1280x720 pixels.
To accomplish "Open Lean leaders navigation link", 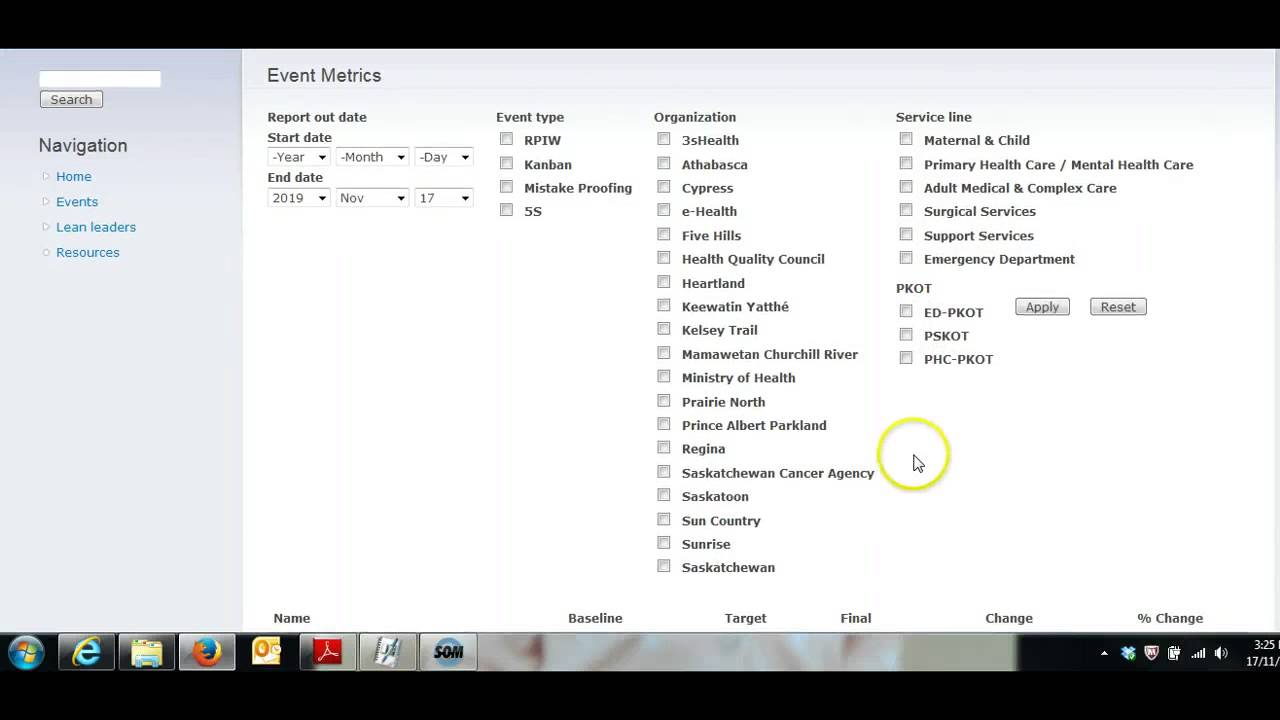I will 96,227.
